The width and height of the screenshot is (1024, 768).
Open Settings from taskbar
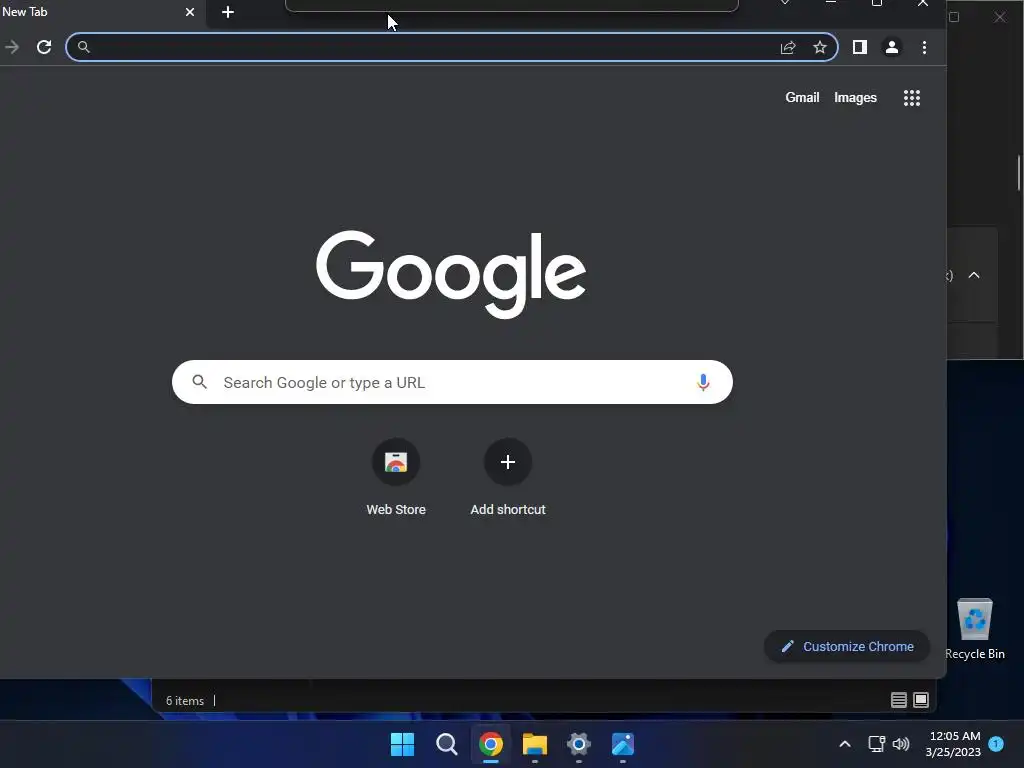pos(579,744)
